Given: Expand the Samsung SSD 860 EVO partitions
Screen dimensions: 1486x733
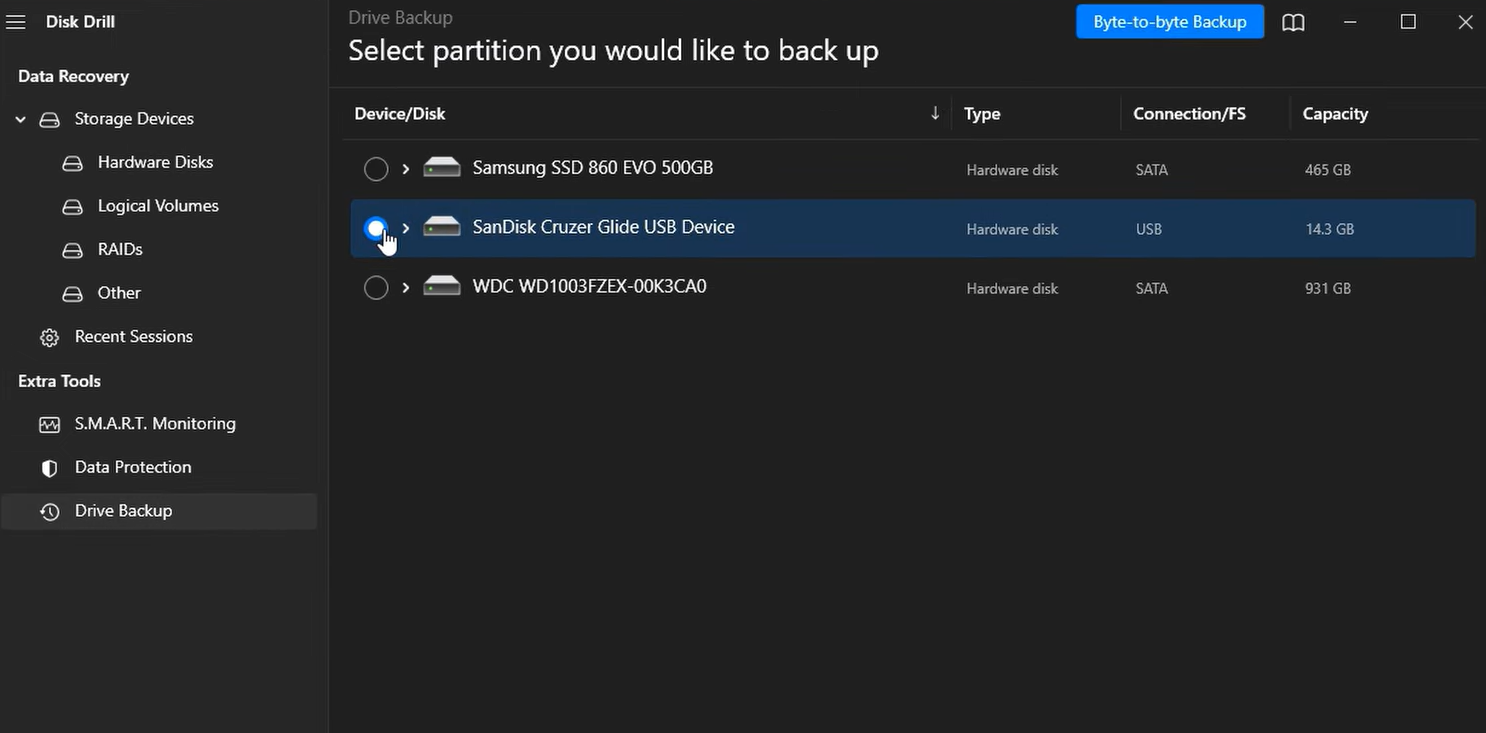Looking at the screenshot, I should pyautogui.click(x=405, y=169).
